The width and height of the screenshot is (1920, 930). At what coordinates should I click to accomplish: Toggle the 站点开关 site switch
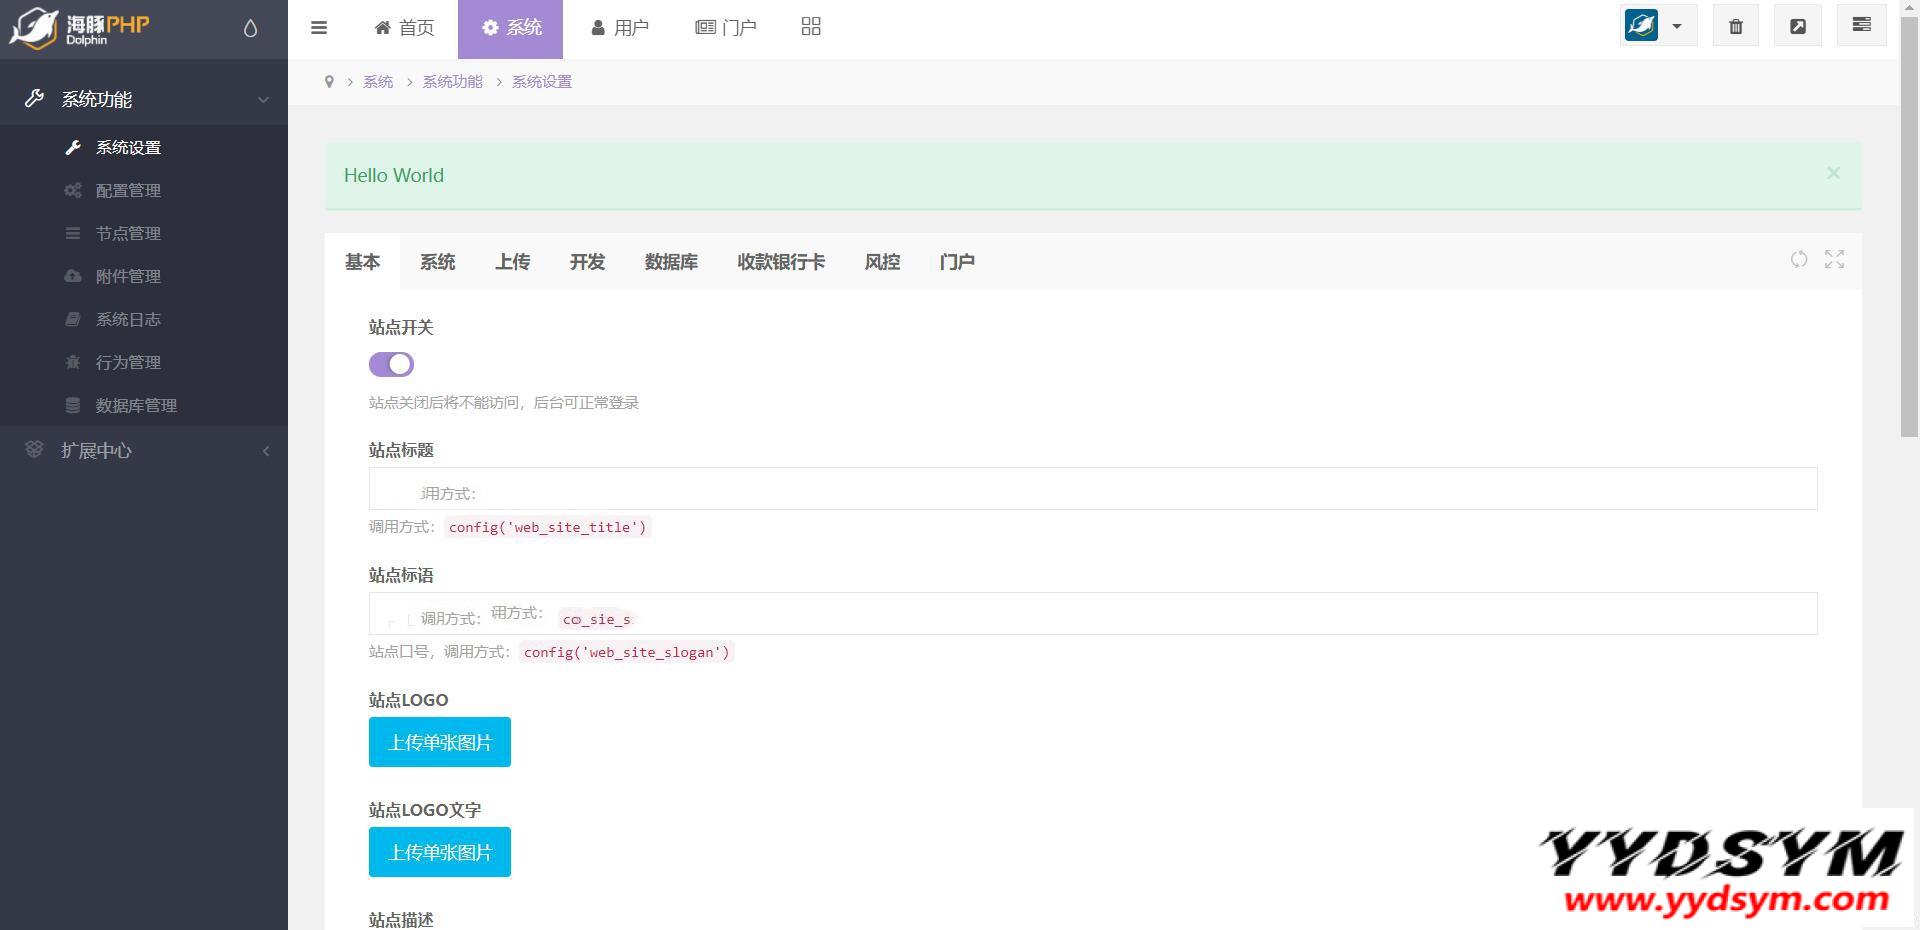tap(391, 365)
